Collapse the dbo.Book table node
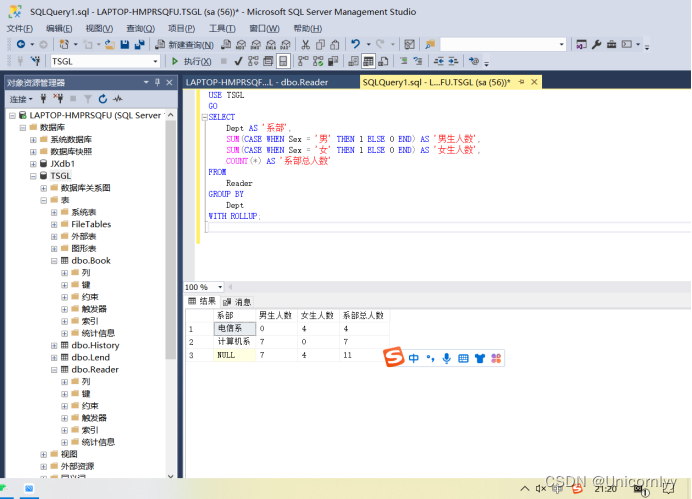The height and width of the screenshot is (499, 692). (54, 261)
